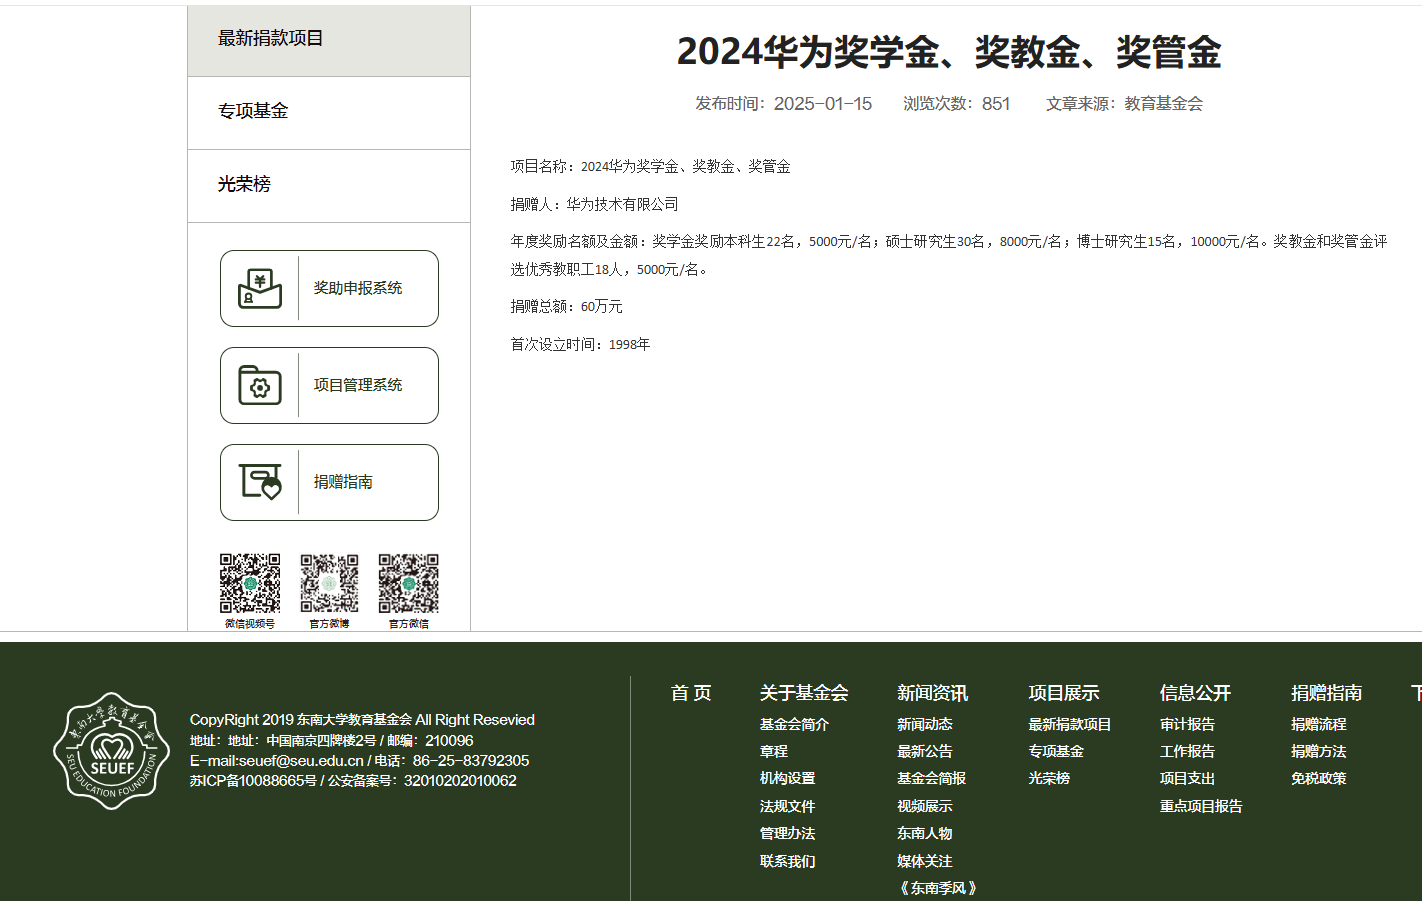This screenshot has width=1422, height=901.
Task: View the 微信视频号 QR code
Action: pyautogui.click(x=250, y=583)
